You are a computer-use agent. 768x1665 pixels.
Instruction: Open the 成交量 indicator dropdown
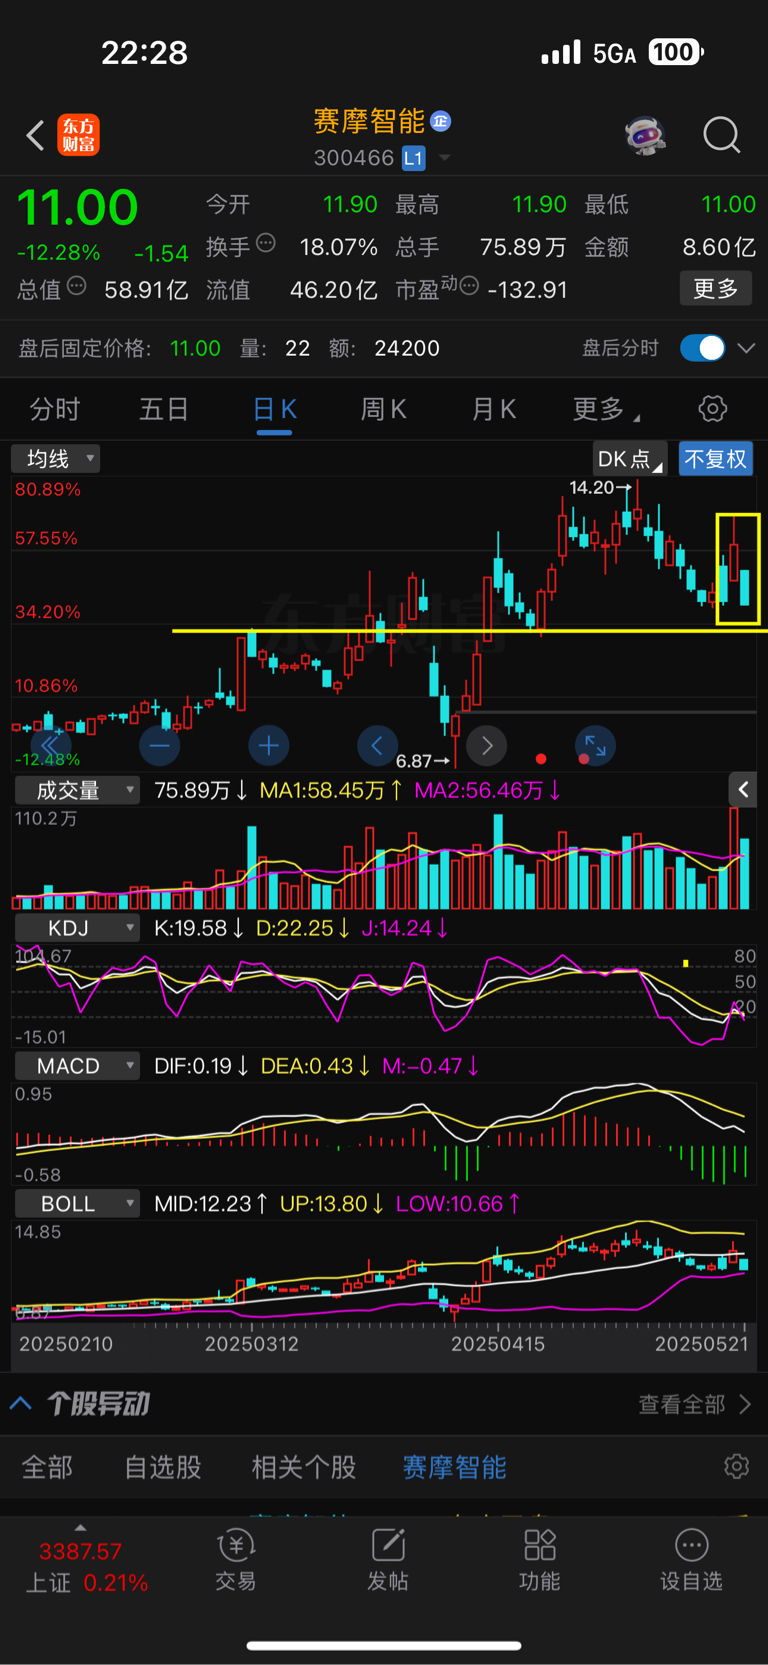77,790
